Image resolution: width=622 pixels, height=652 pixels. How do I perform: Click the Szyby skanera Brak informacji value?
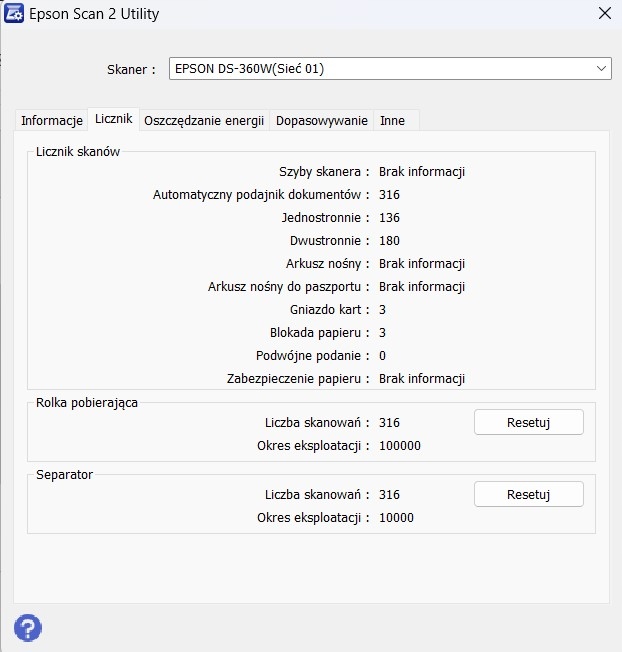[x=422, y=172]
